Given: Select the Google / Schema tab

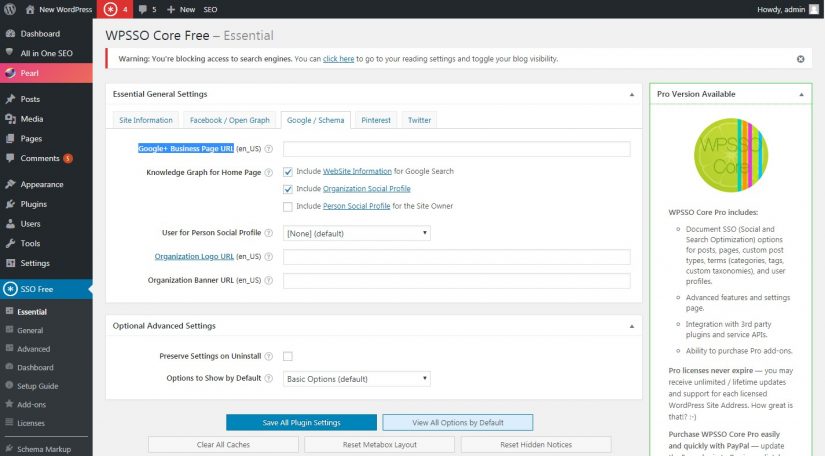Looking at the screenshot, I should click(315, 120).
